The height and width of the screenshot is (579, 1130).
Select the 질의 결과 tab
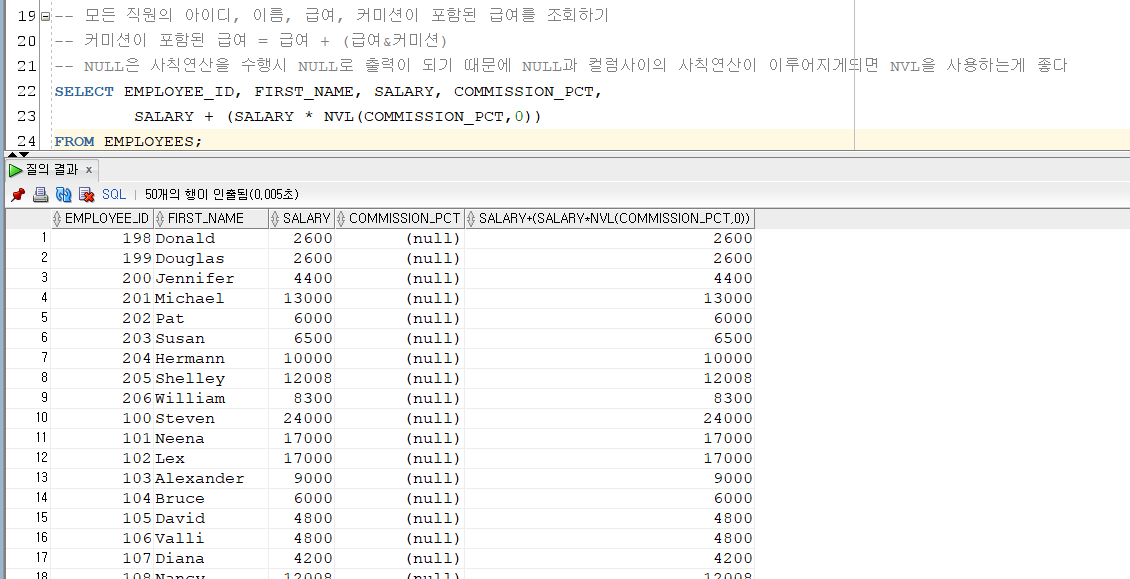point(51,170)
